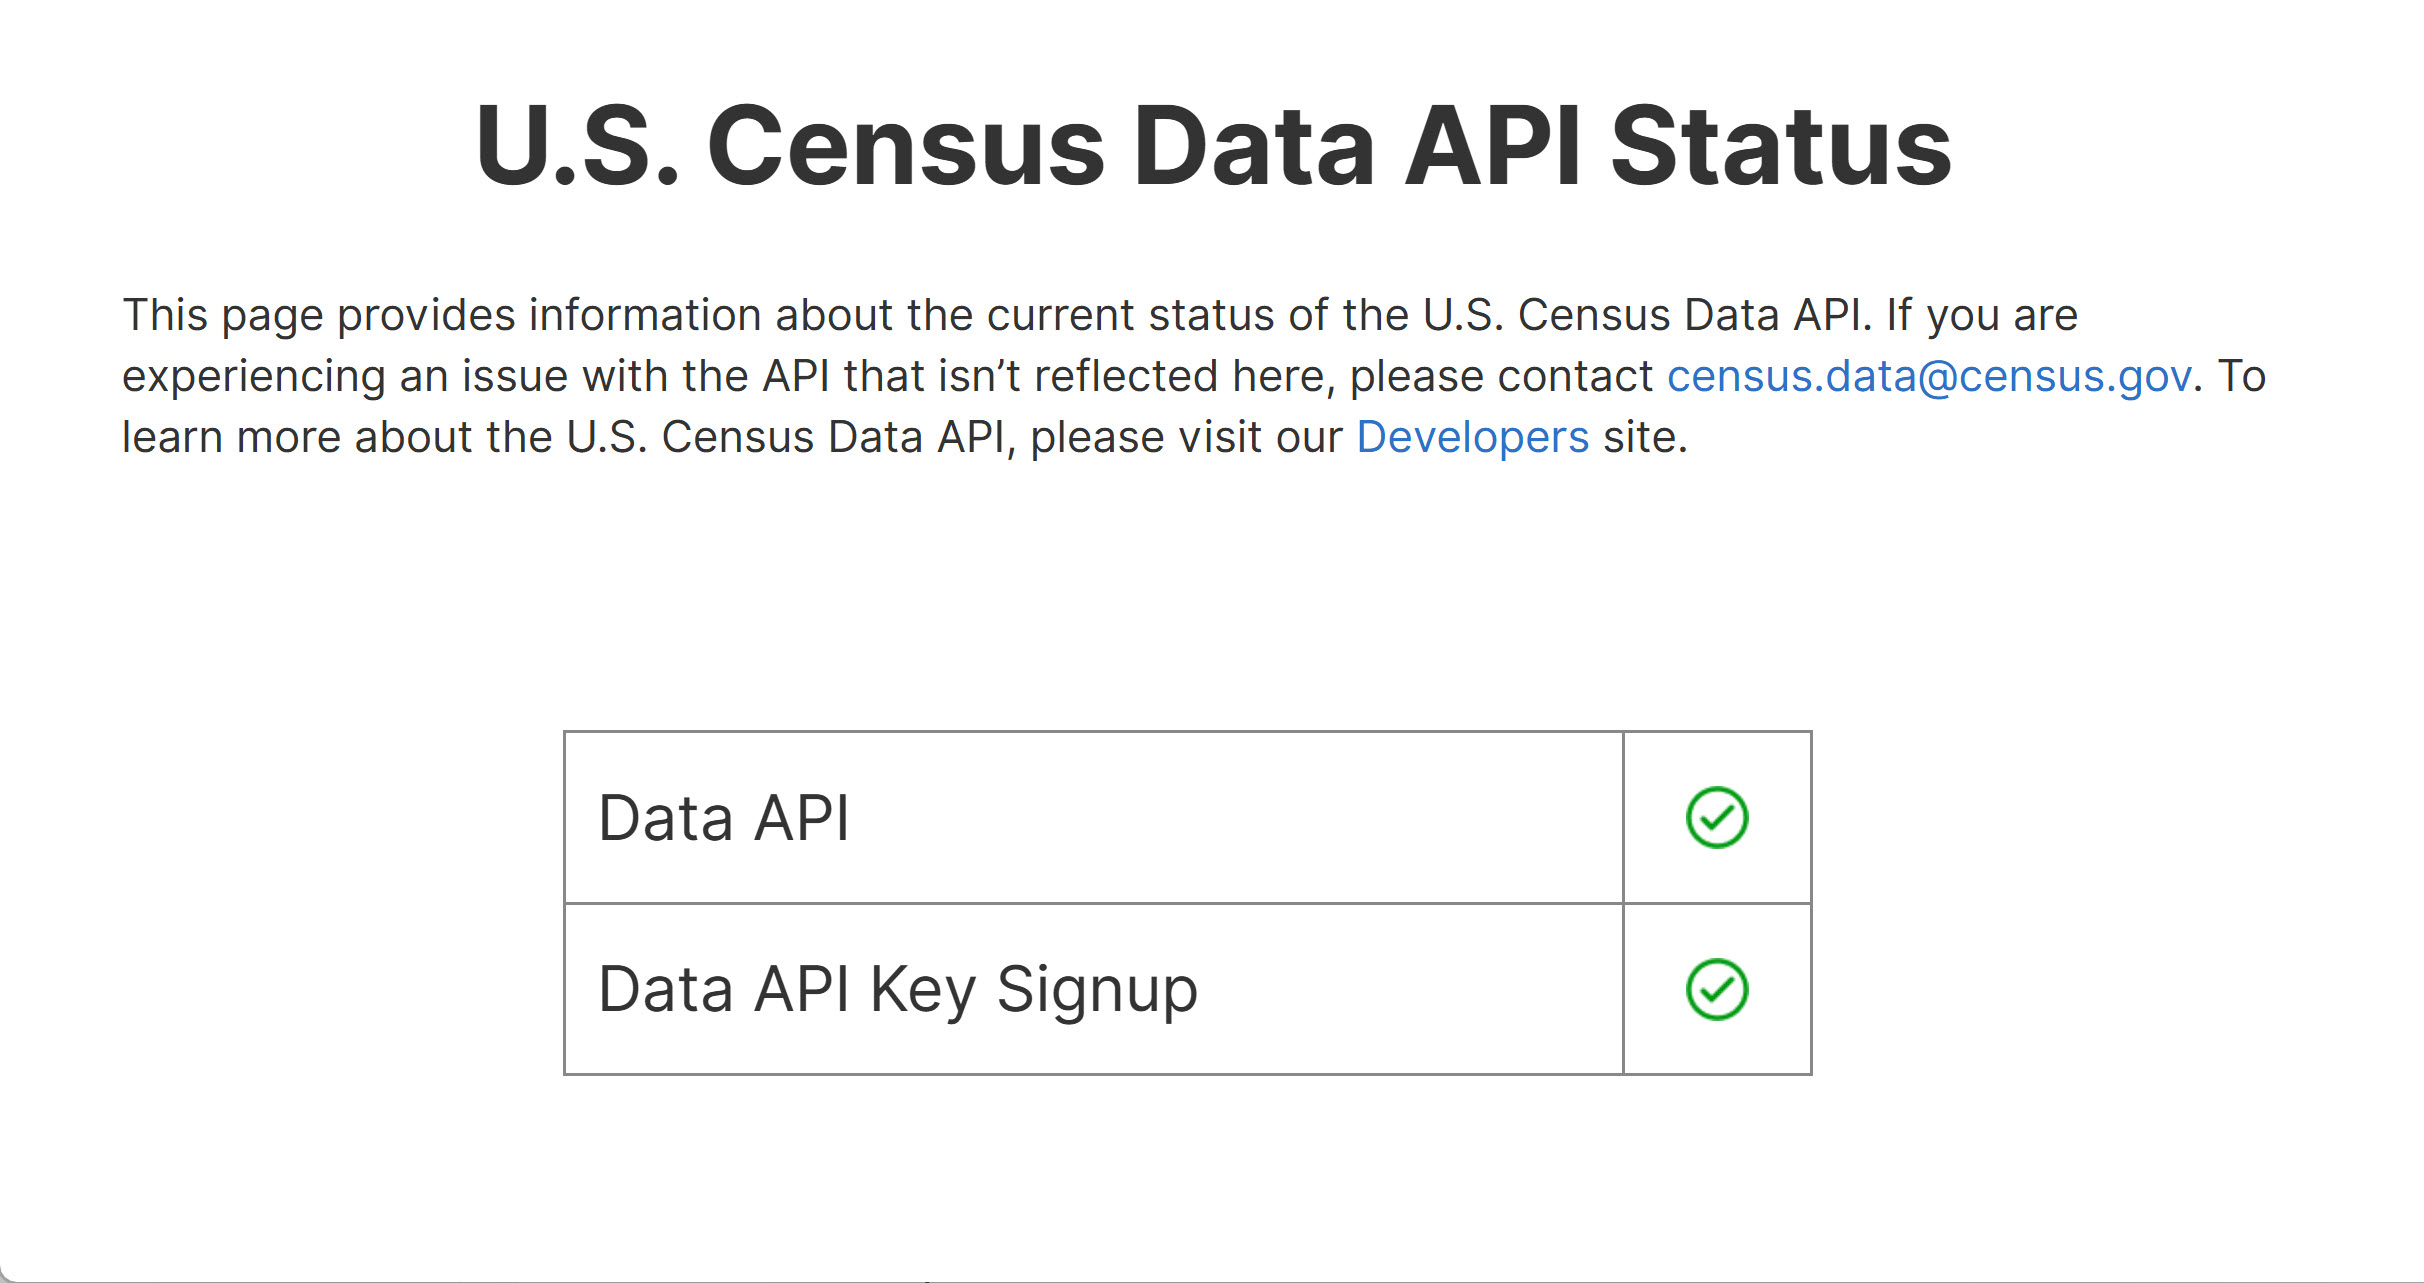
Task: Click "API" in the main page heading
Action: pyautogui.click(x=1493, y=146)
